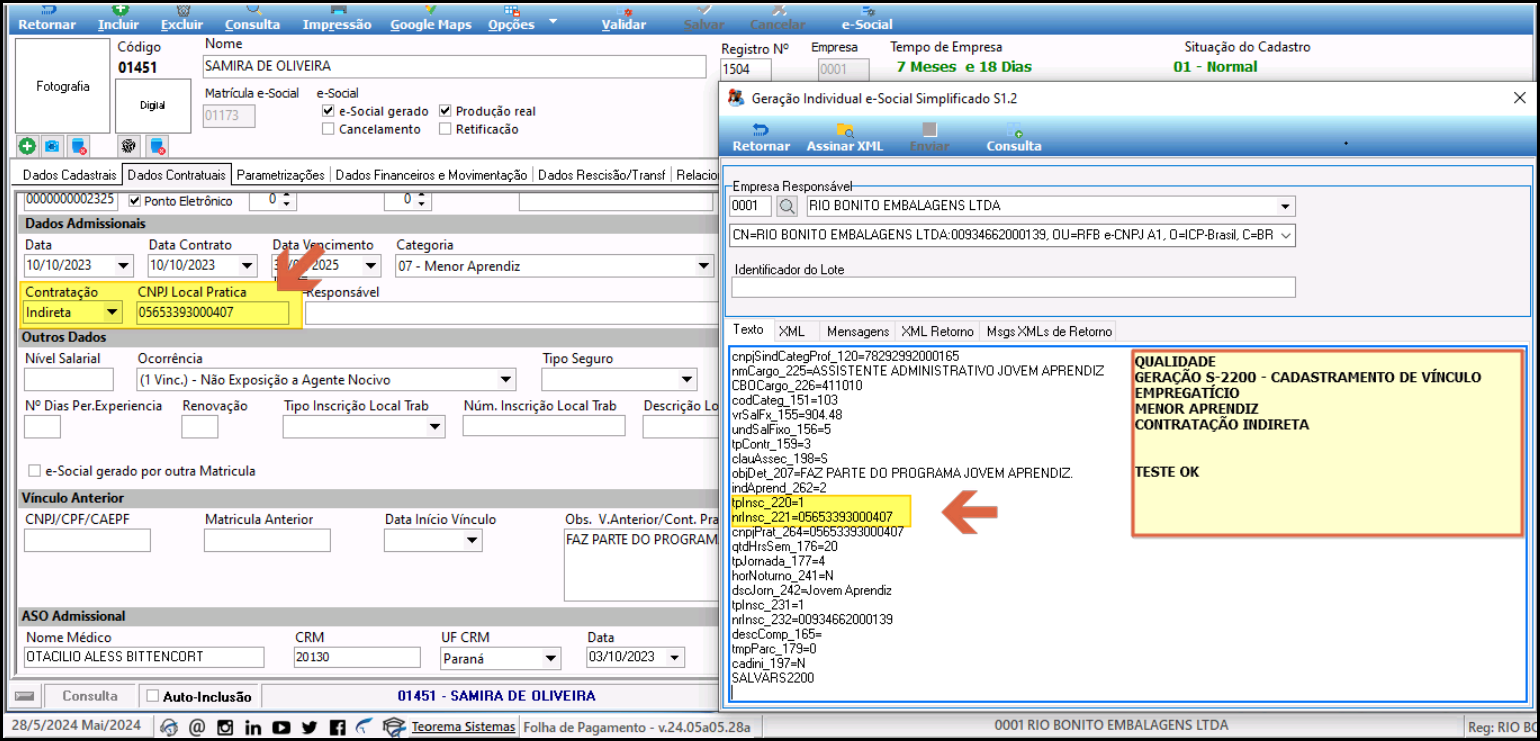The height and width of the screenshot is (741, 1540).
Task: Open the LinkedIn icon in status bar
Action: click(x=253, y=727)
